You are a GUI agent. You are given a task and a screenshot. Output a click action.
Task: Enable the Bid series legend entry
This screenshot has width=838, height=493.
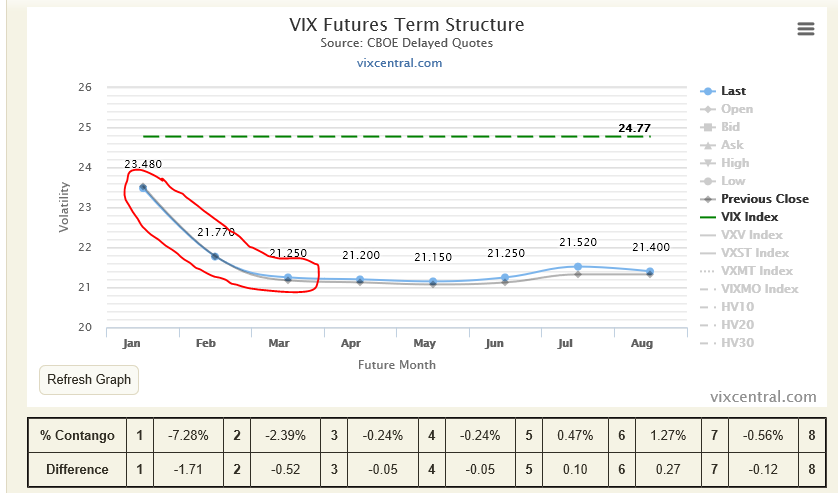(x=730, y=127)
